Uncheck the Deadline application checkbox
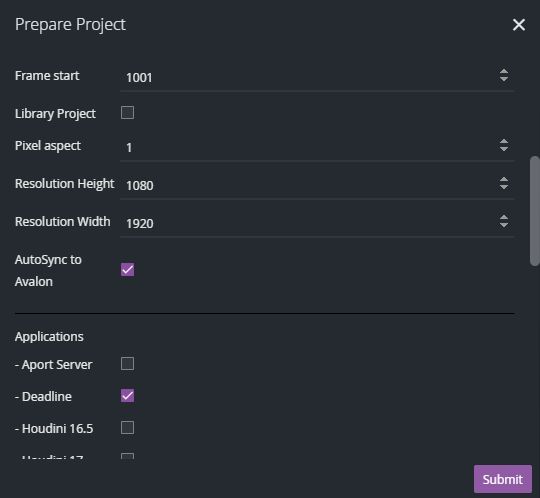 click(127, 396)
